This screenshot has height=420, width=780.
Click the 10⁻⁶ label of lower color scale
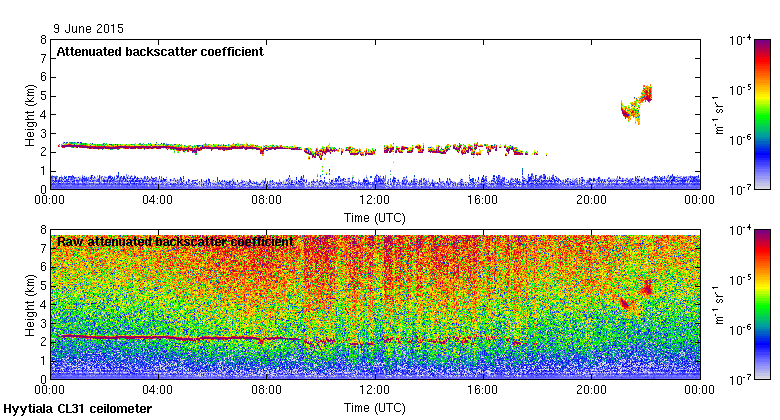(x=740, y=330)
